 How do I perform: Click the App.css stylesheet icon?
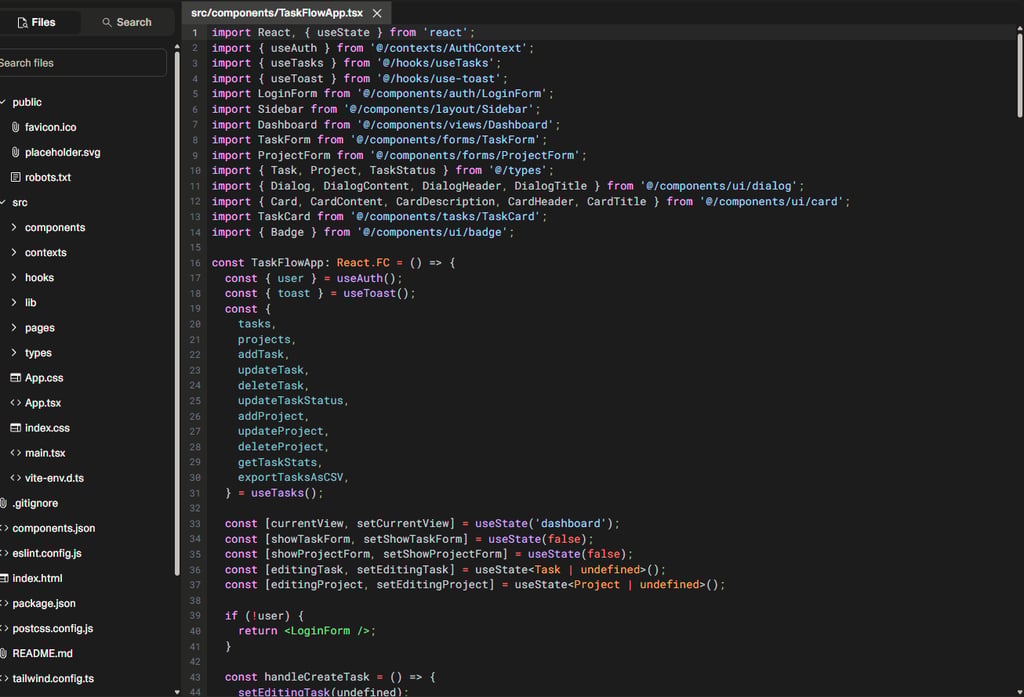point(15,378)
